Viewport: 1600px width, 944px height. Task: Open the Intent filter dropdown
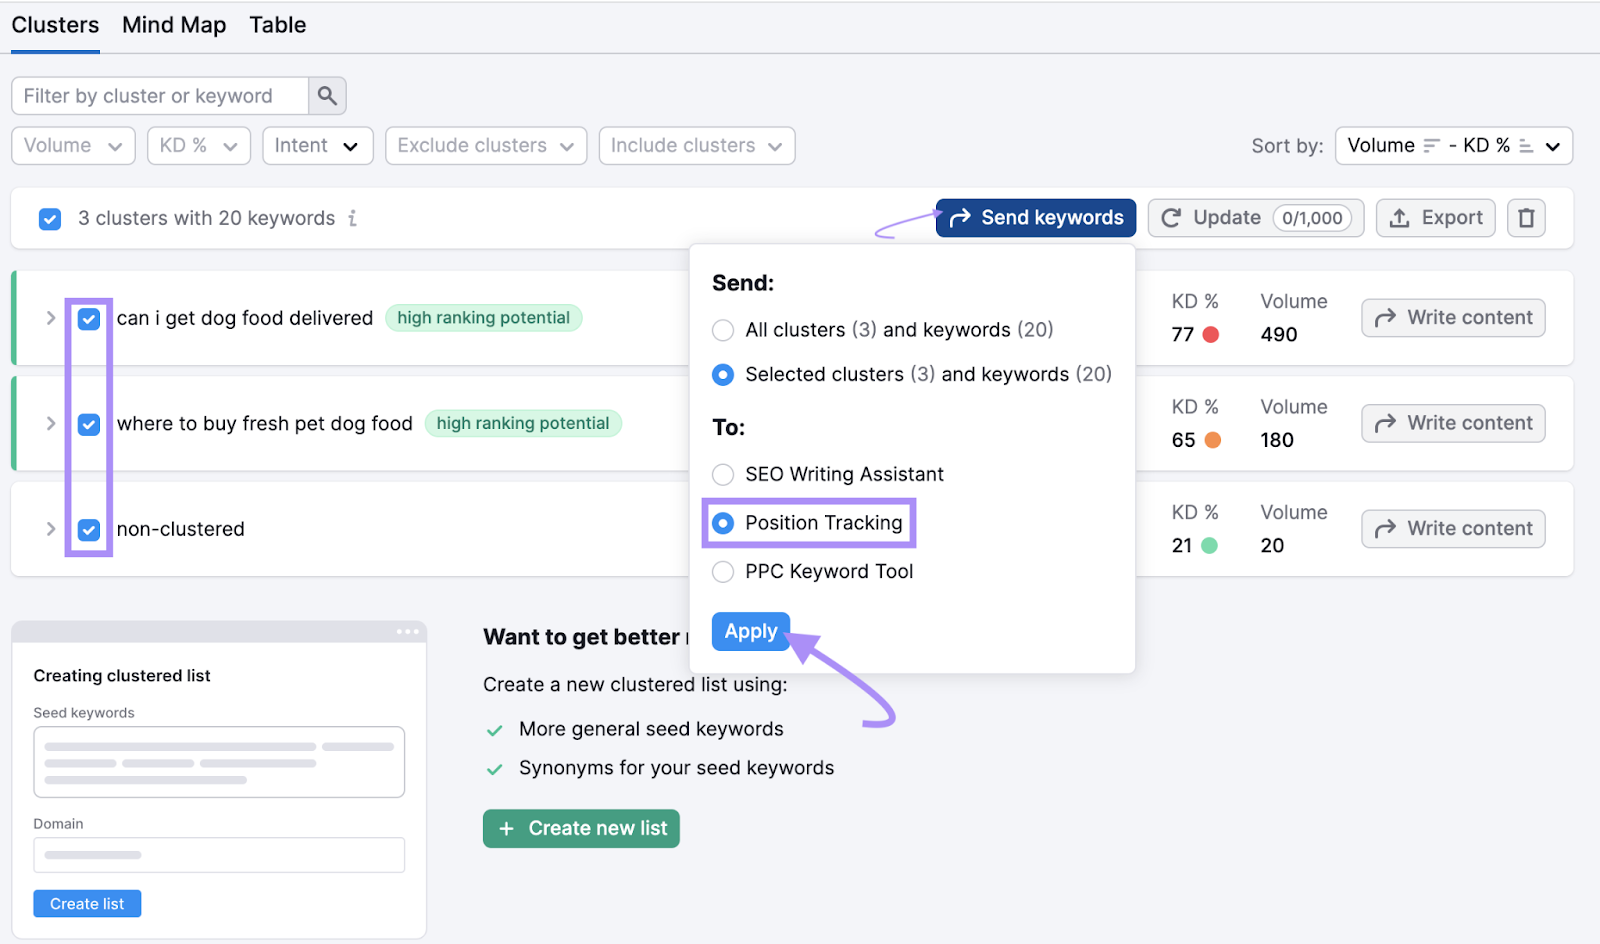coord(318,146)
